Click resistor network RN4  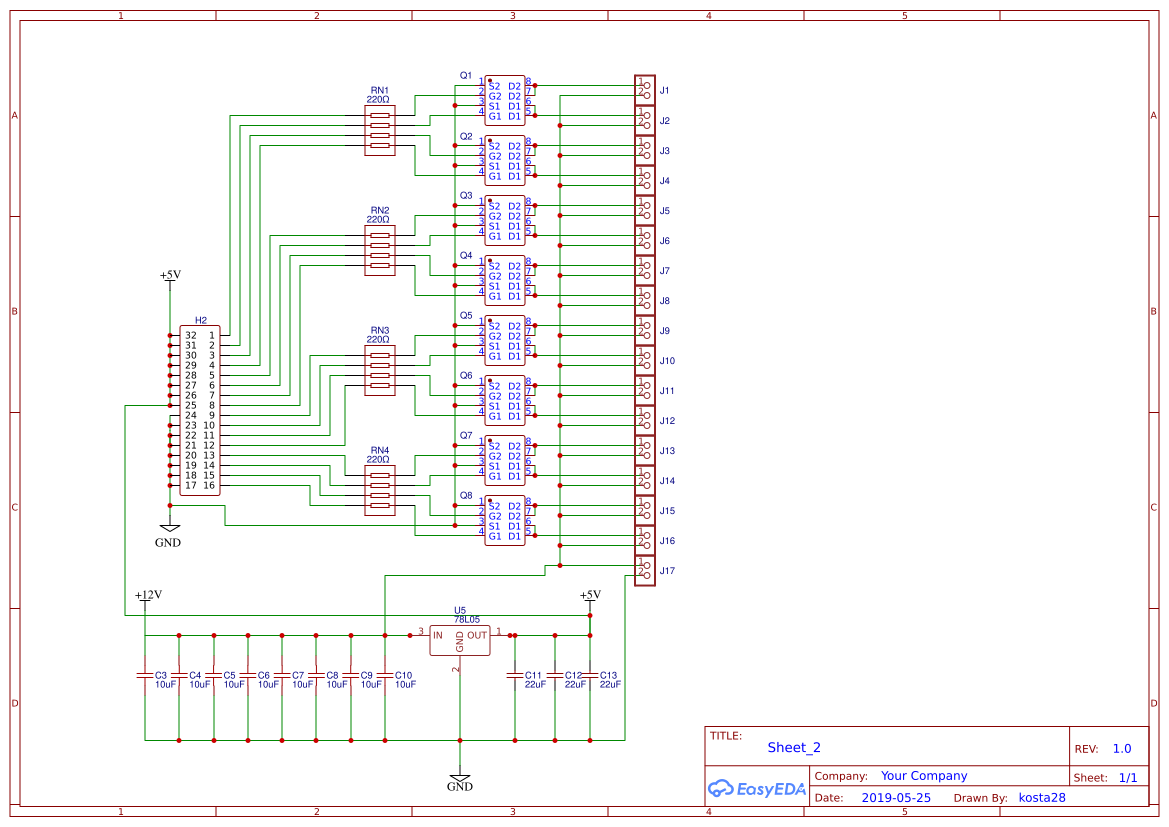pyautogui.click(x=380, y=490)
